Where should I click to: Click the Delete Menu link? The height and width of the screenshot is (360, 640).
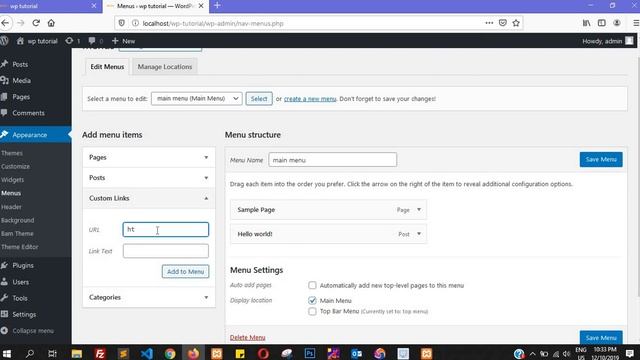(247, 338)
